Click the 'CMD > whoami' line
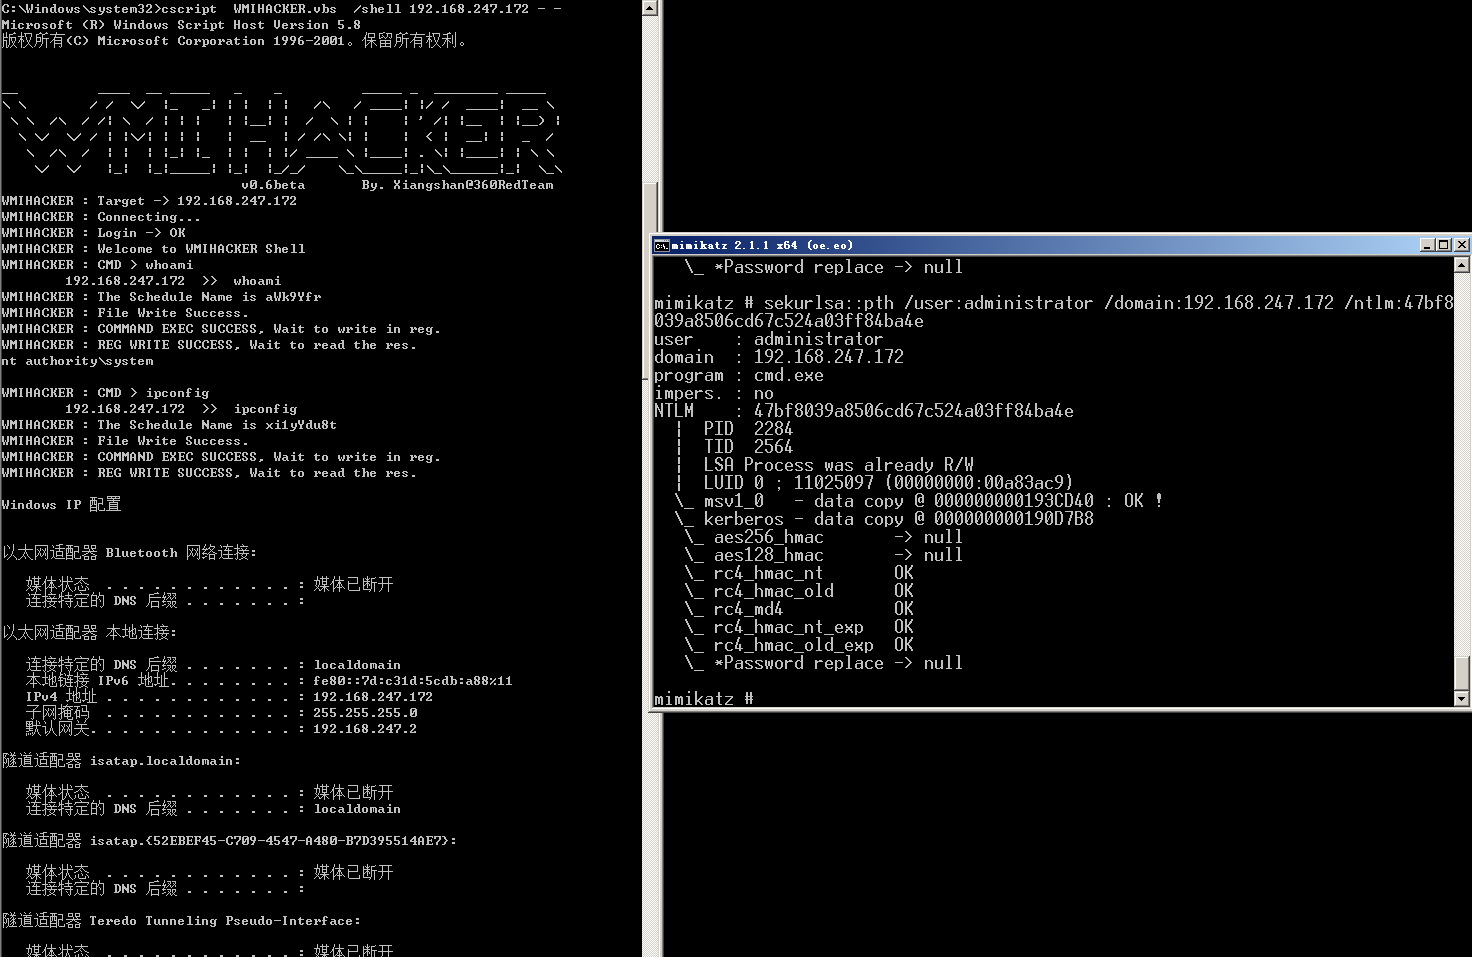Screen dimensions: 1472x957 click(x=98, y=264)
